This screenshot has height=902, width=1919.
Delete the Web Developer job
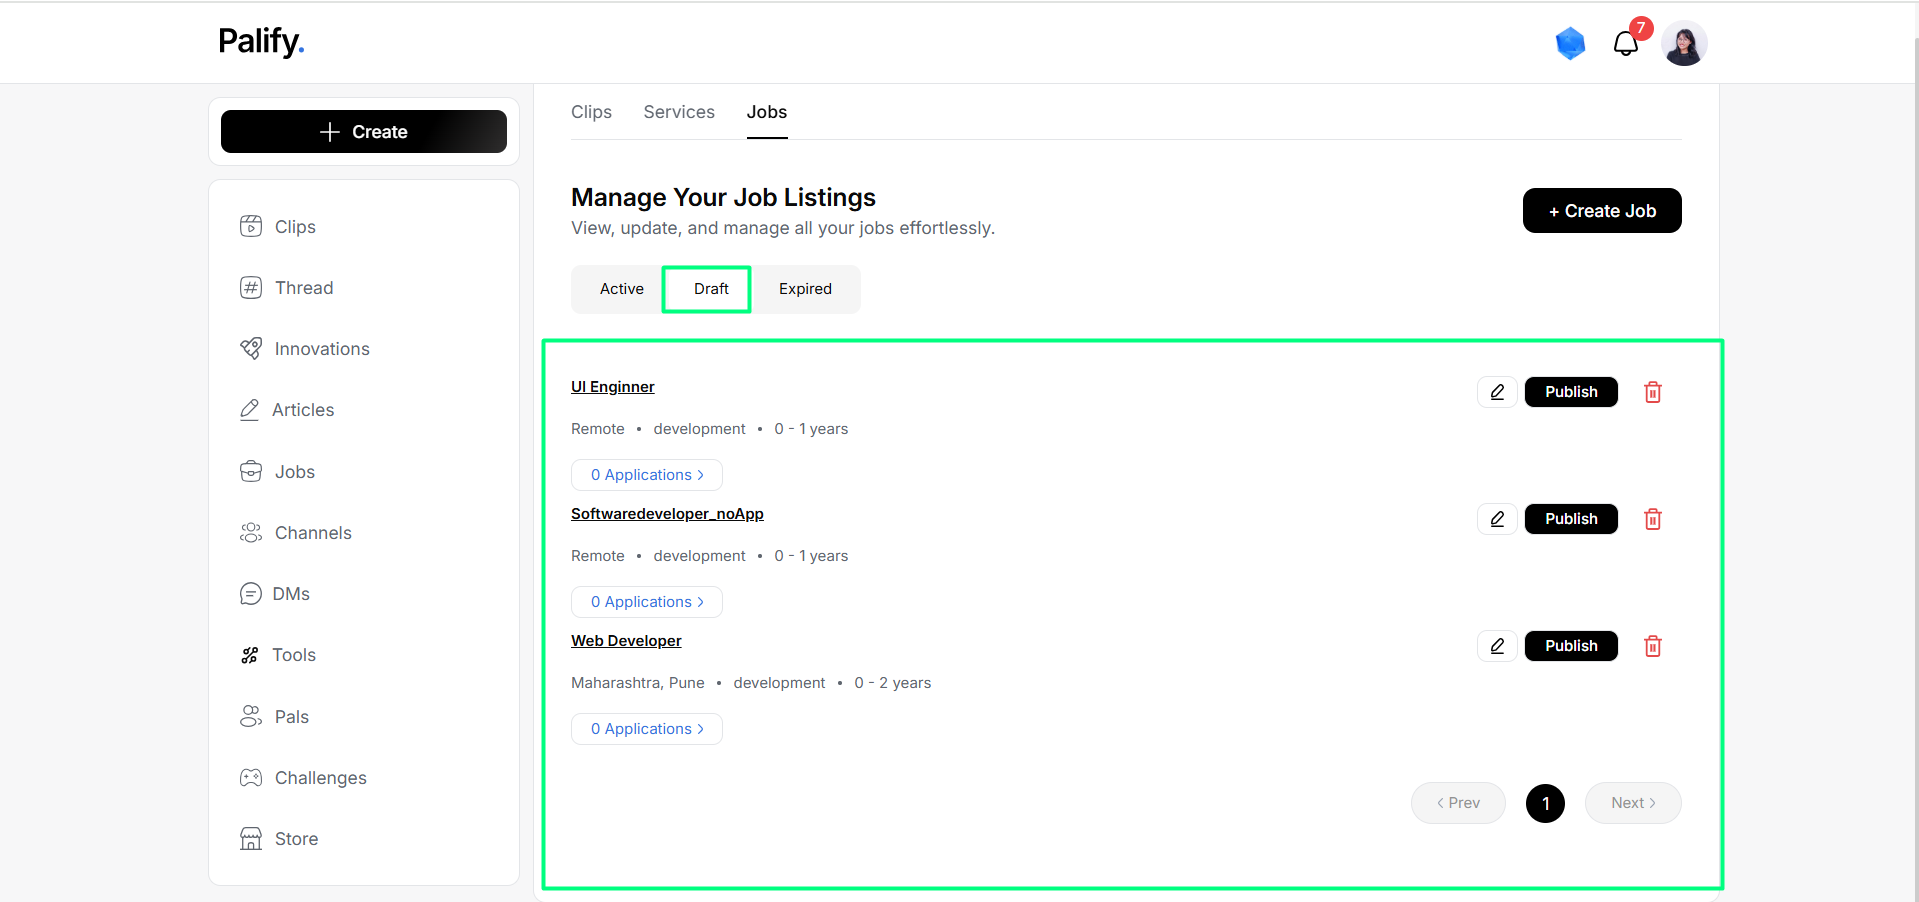tap(1653, 646)
